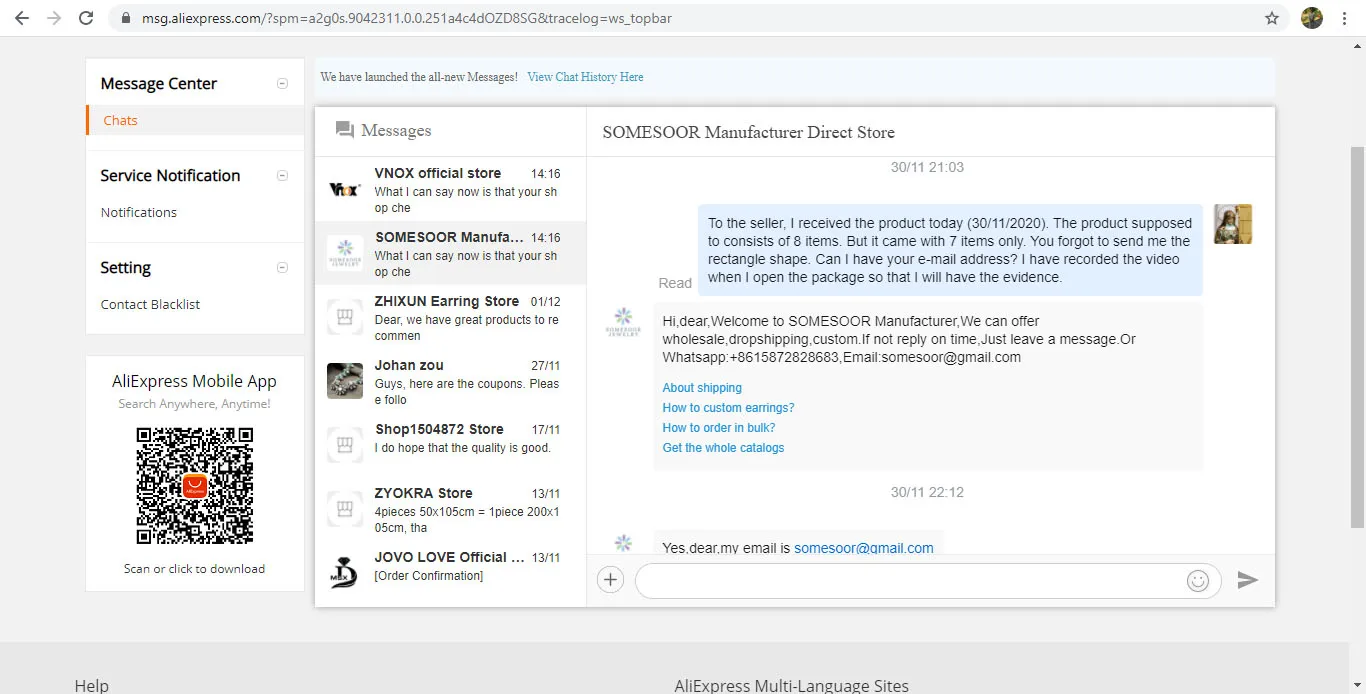
Task: Click JOVO LOVE store logo
Action: pos(344,572)
